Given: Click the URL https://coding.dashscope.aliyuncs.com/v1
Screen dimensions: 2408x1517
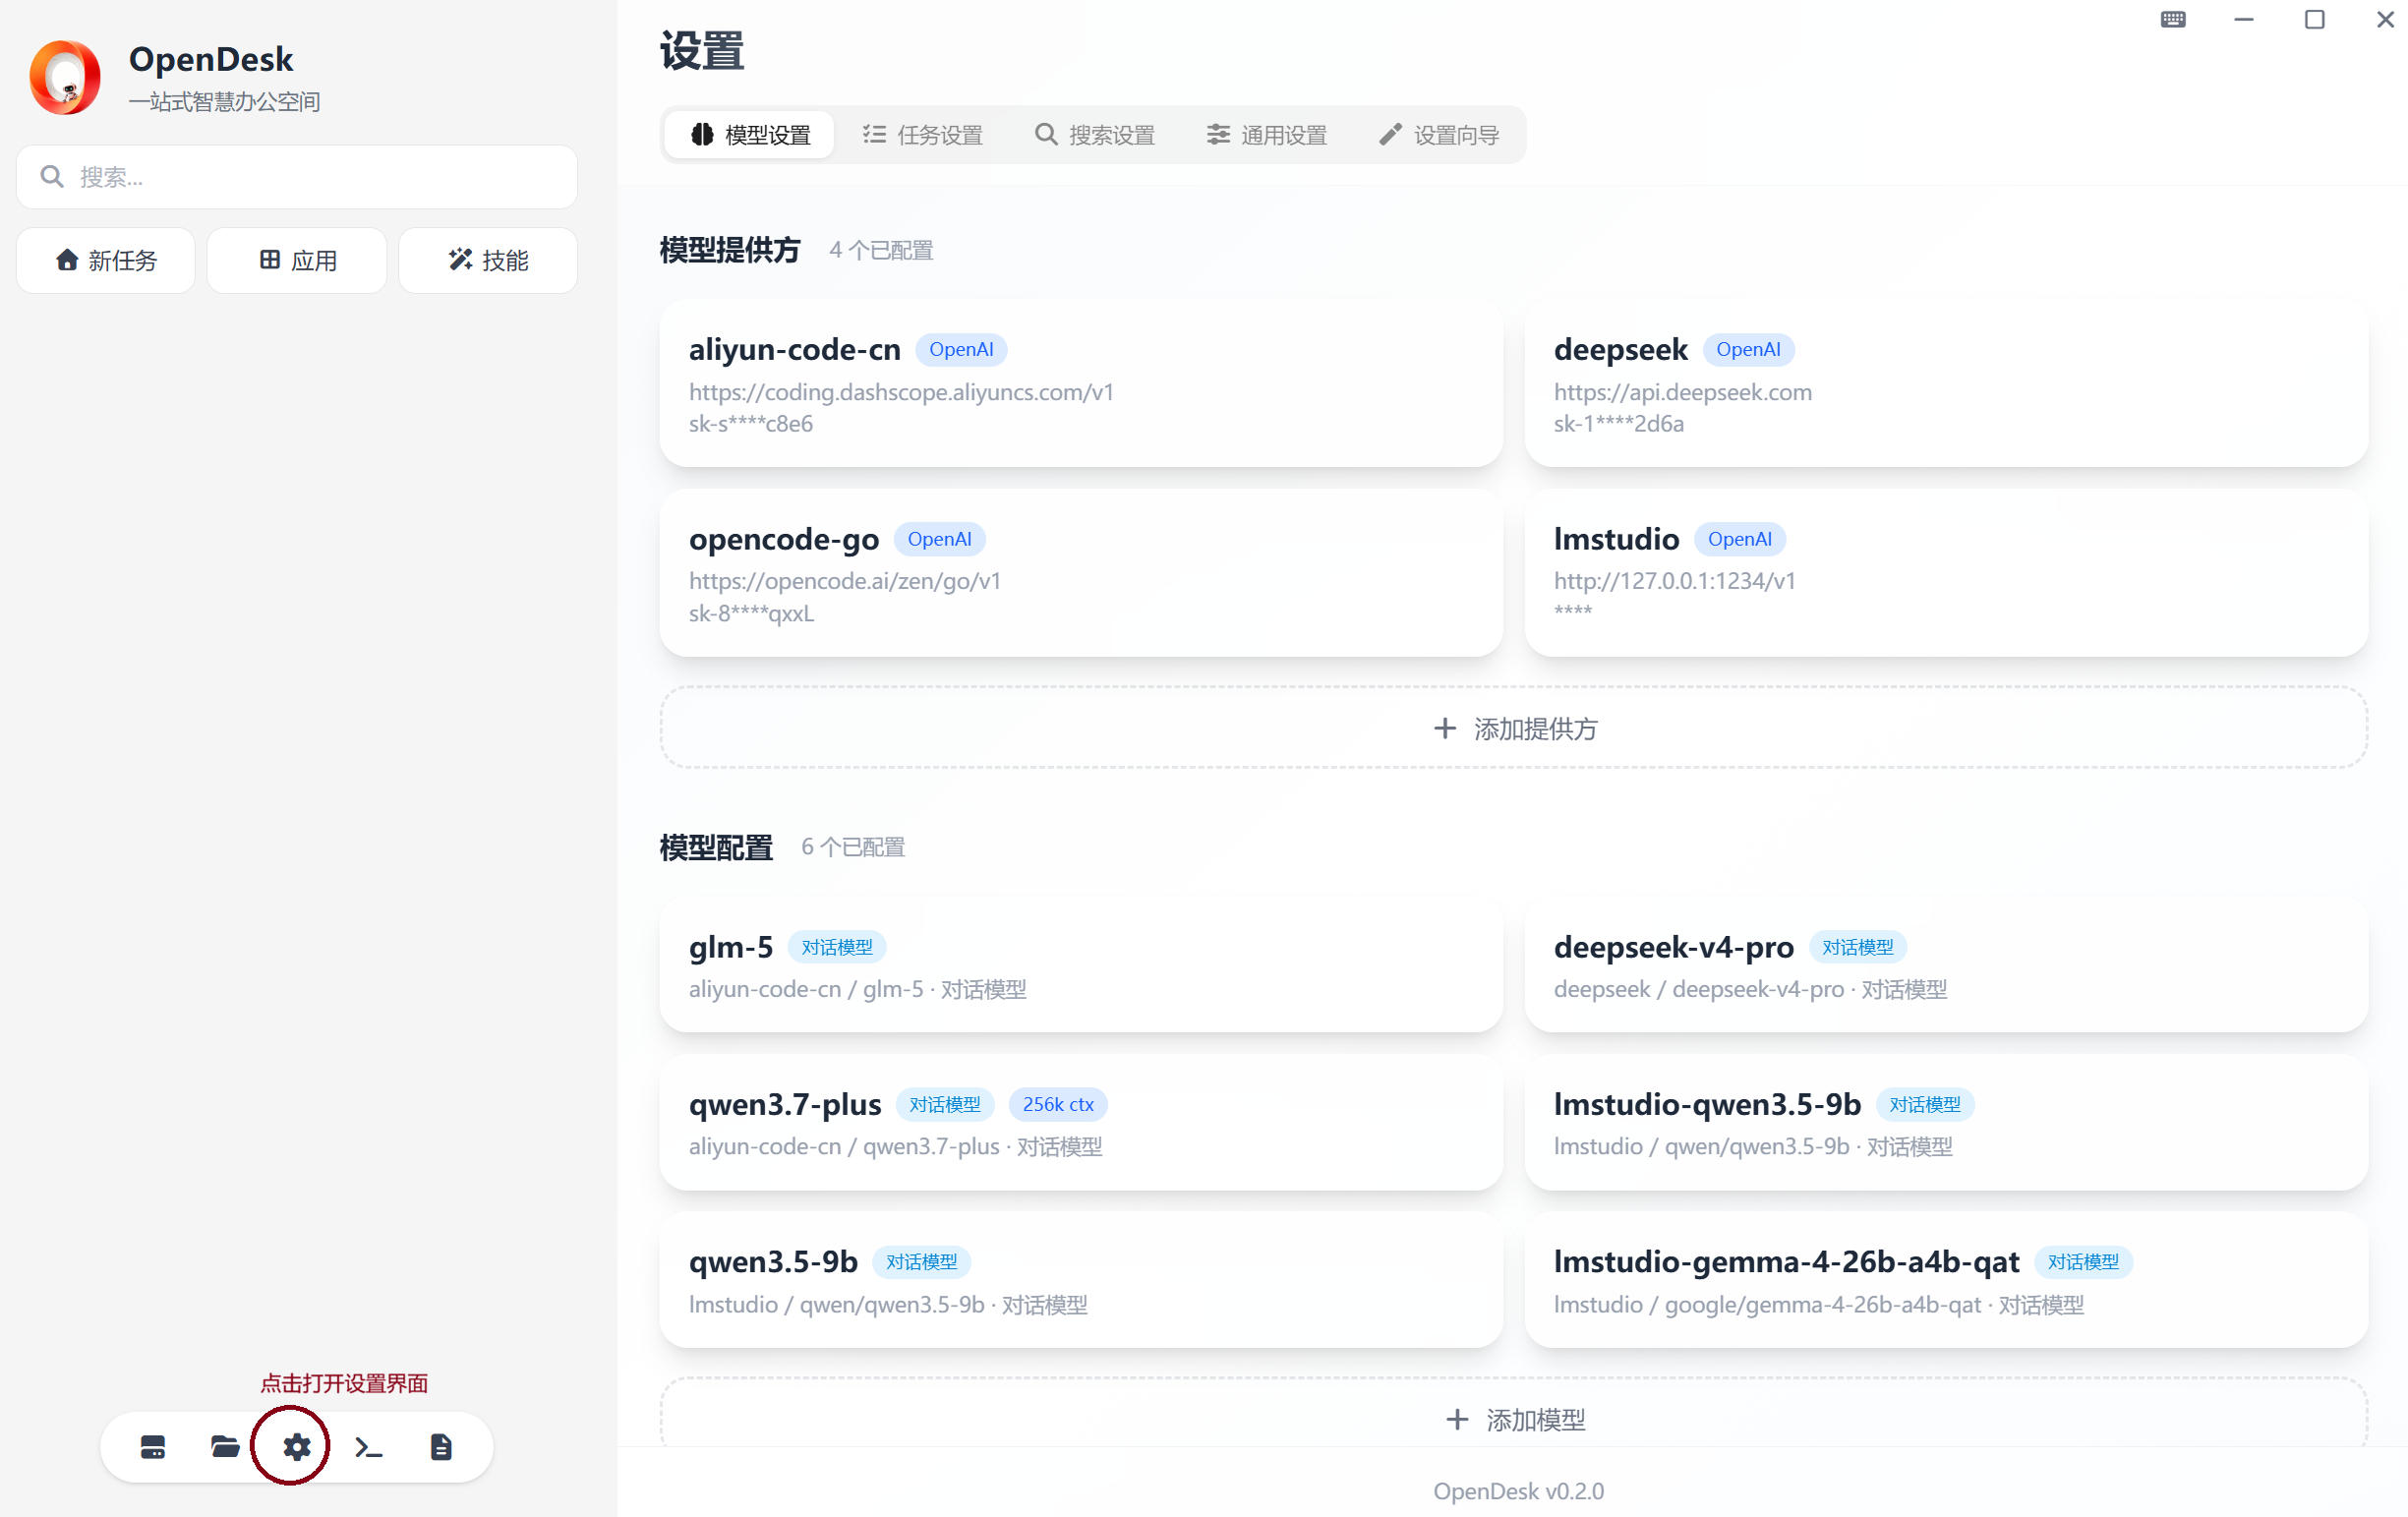Looking at the screenshot, I should pos(901,392).
